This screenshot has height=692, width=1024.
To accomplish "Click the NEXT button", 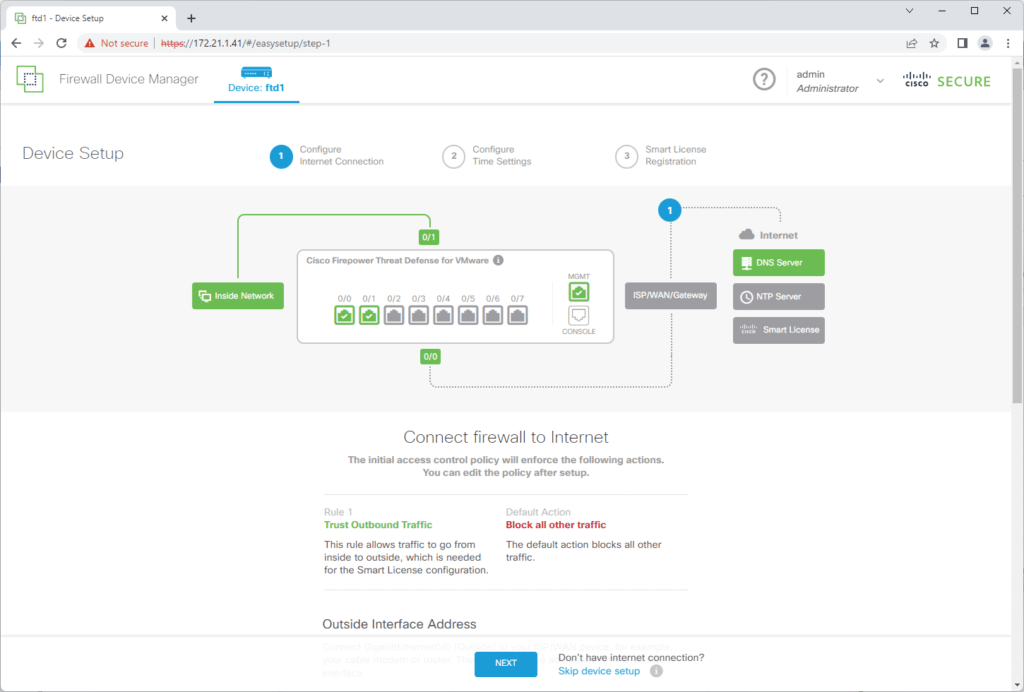I will [505, 663].
